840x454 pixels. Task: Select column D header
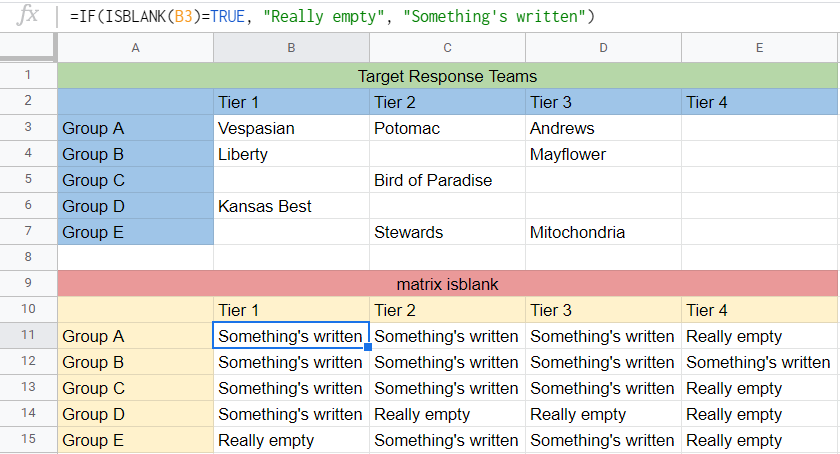[603, 48]
